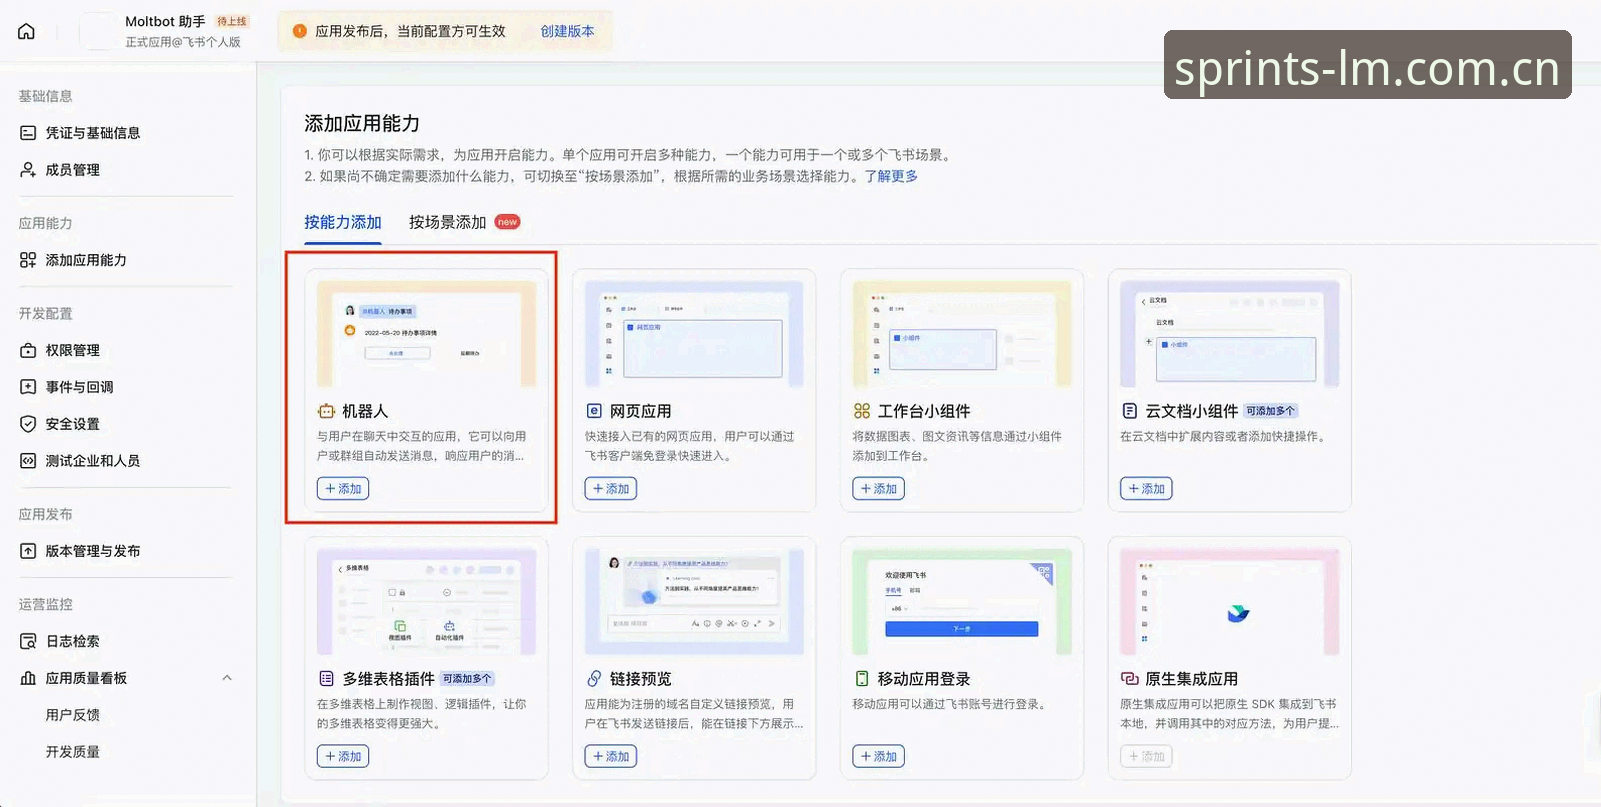This screenshot has height=807, width=1601.
Task: Click the 版本管理与发布 upload icon
Action: point(28,551)
